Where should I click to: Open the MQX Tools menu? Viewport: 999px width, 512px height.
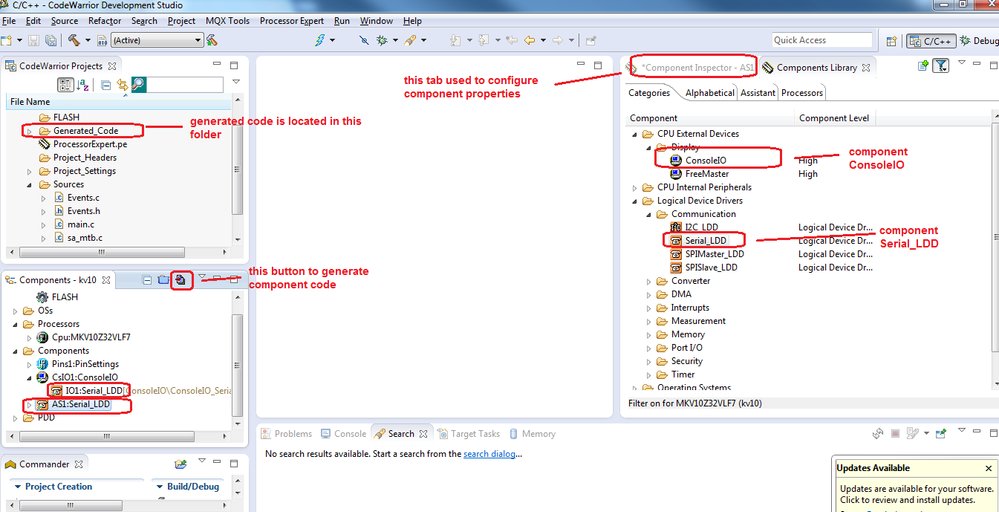click(227, 21)
